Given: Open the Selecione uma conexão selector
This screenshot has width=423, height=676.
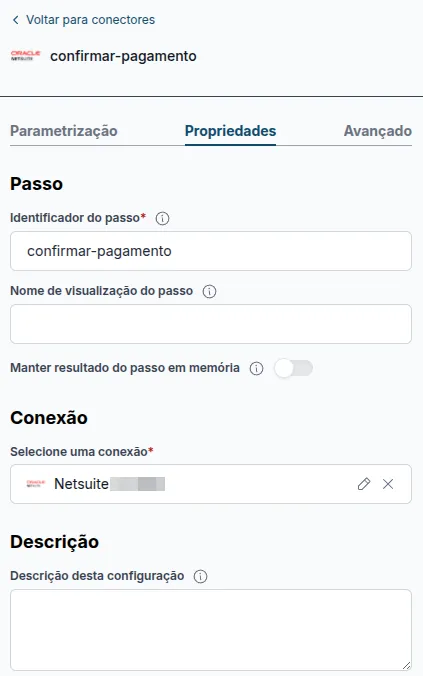Looking at the screenshot, I should 211,484.
